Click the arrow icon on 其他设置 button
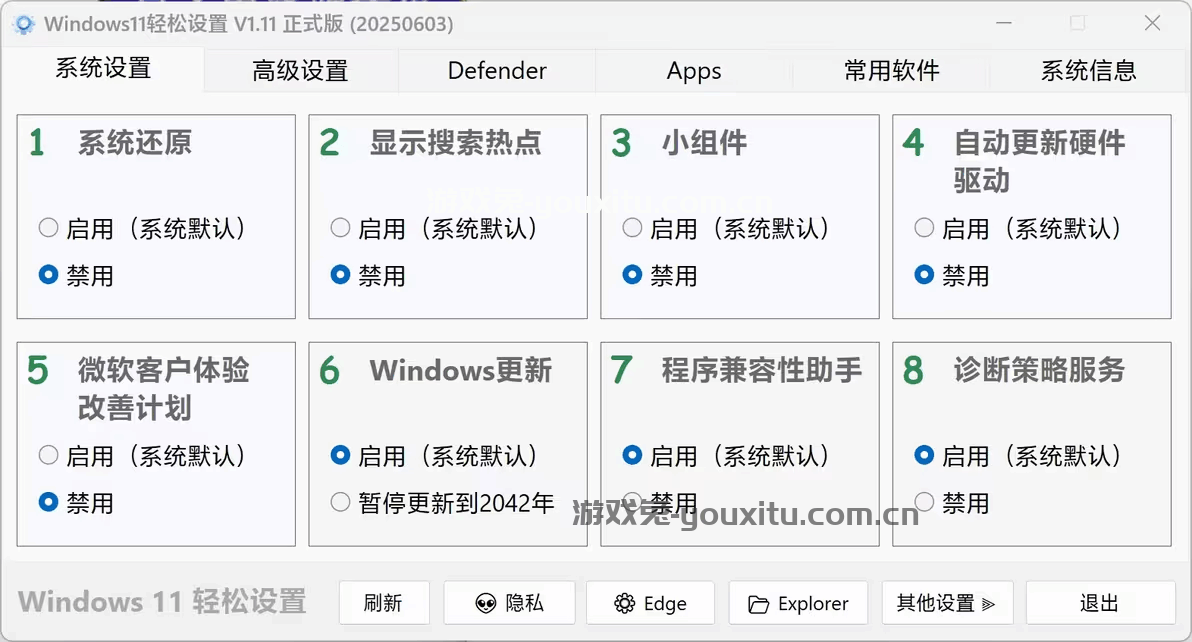 (988, 605)
